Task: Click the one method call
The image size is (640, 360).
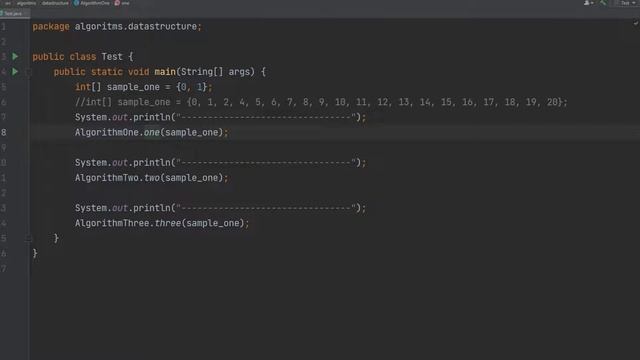Action: 151,132
